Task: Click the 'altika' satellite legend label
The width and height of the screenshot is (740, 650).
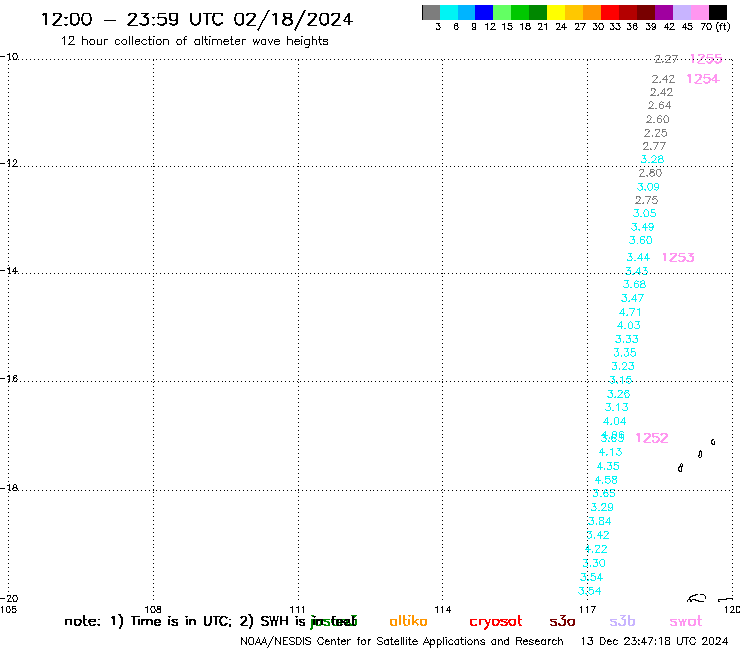Action: point(408,621)
